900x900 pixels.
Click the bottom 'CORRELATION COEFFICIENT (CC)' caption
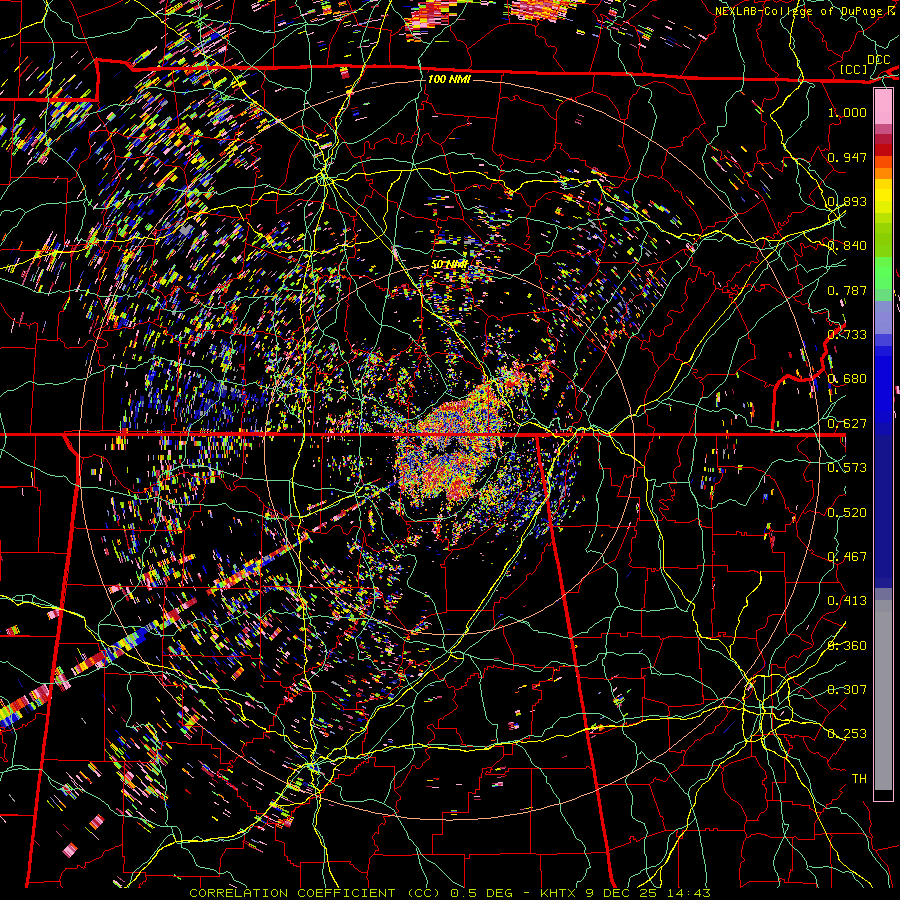point(316,893)
